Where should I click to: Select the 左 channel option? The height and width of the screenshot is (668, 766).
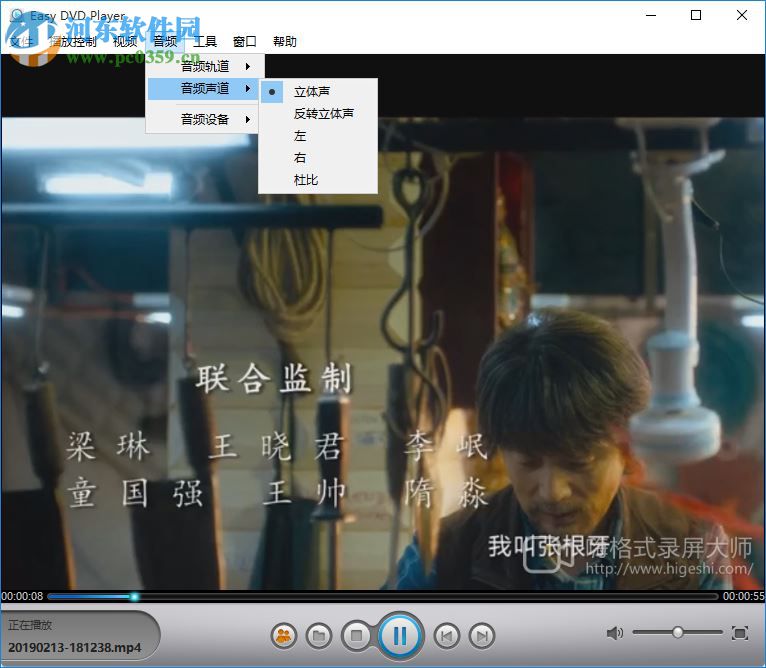[x=318, y=136]
